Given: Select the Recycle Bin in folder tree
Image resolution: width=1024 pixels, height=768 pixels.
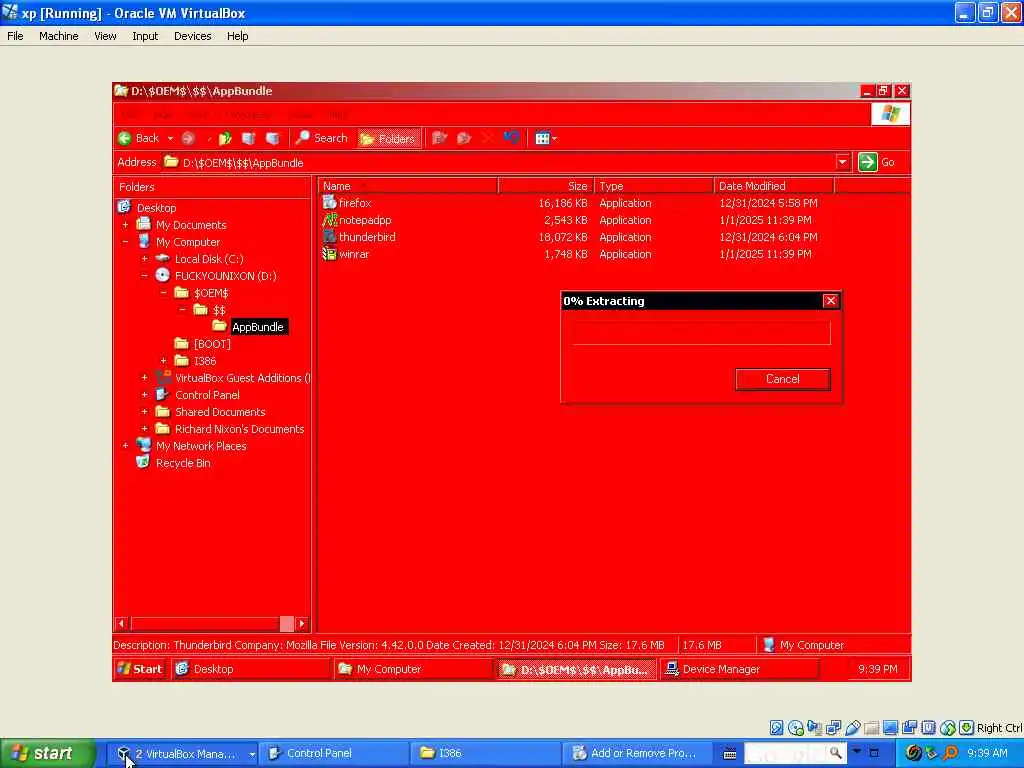Looking at the screenshot, I should click(183, 462).
